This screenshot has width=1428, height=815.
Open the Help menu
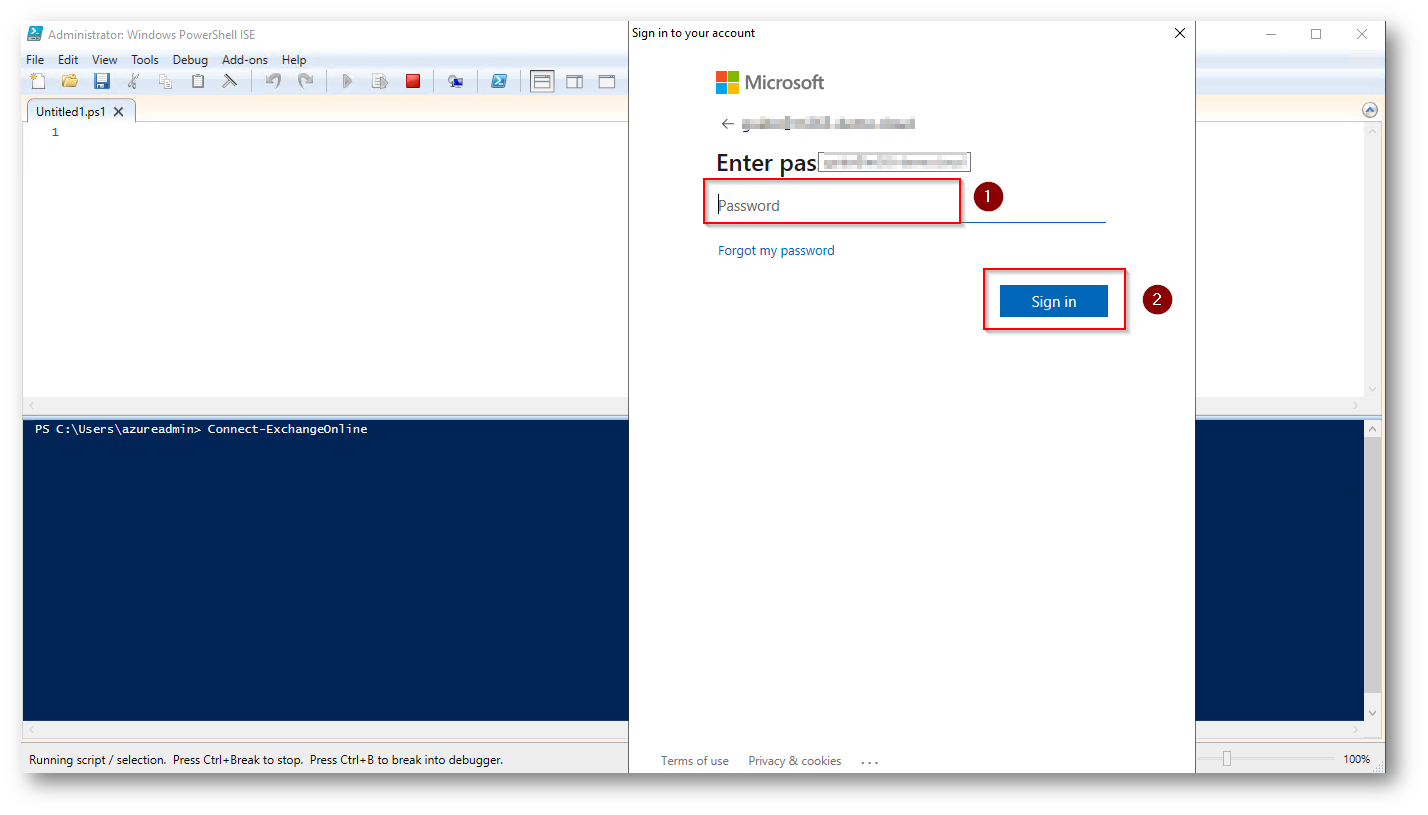click(x=294, y=60)
